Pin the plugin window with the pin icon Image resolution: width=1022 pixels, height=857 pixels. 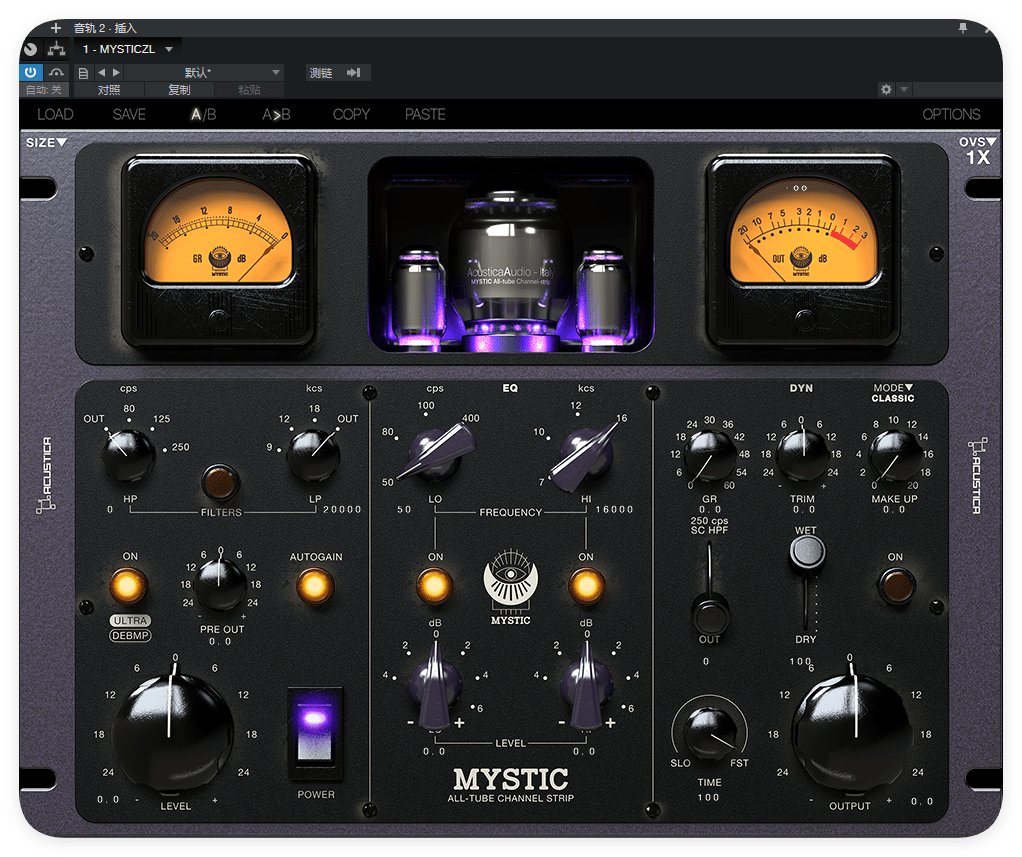tap(963, 28)
